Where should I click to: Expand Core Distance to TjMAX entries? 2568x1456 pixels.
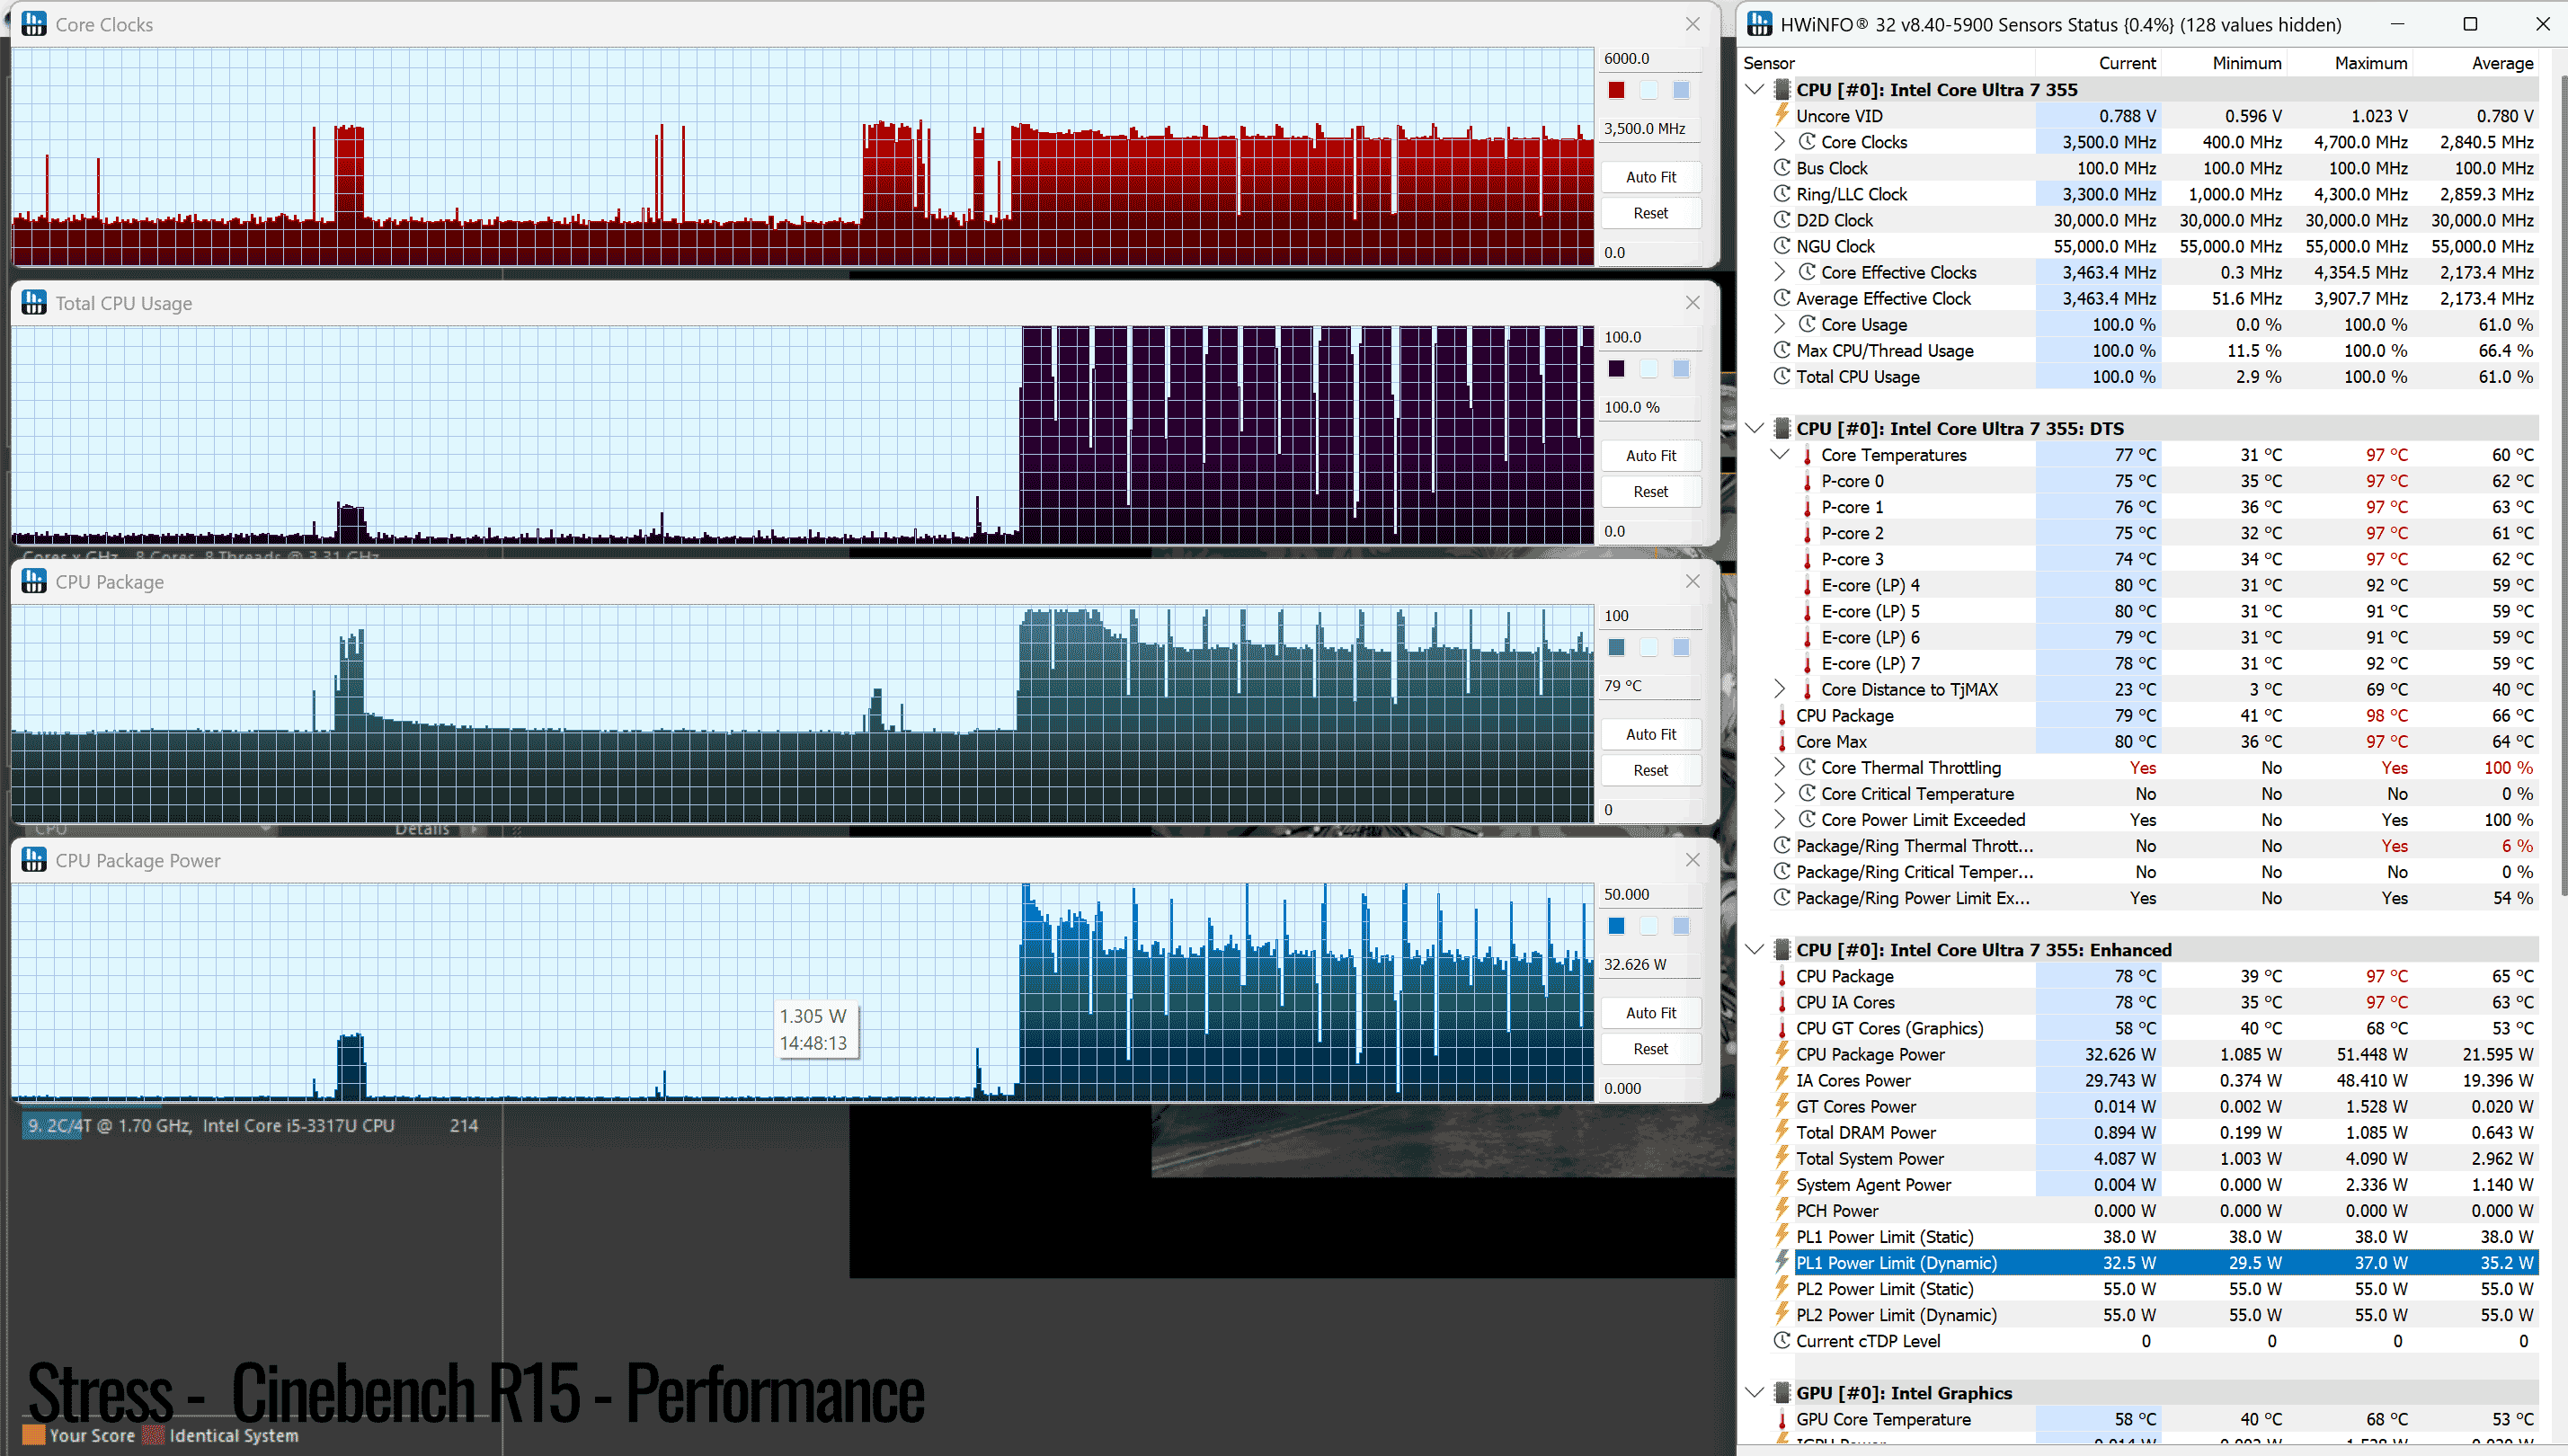click(x=1780, y=689)
